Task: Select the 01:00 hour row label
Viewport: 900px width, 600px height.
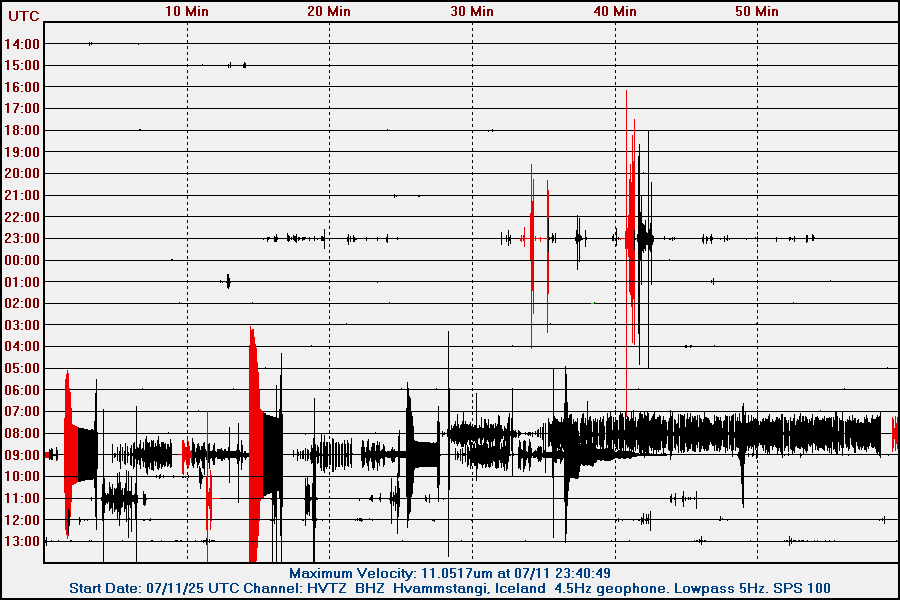Action: pyautogui.click(x=22, y=282)
